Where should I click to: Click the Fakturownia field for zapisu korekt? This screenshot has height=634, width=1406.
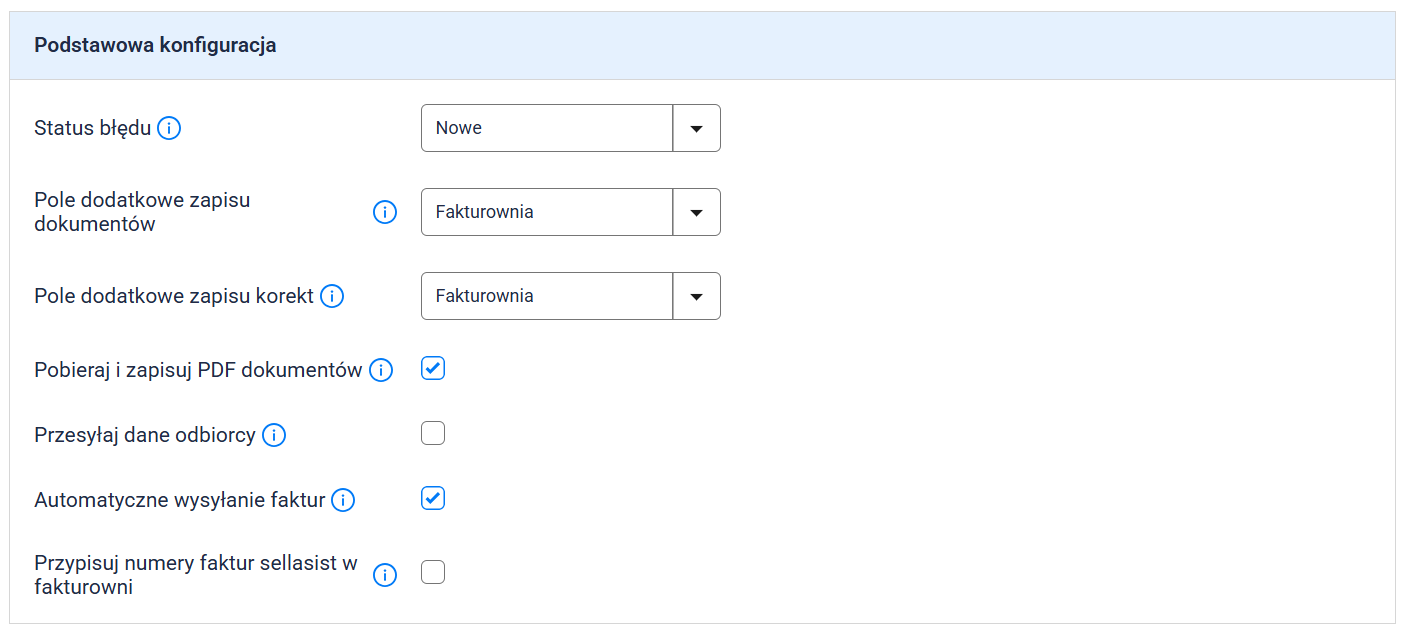pyautogui.click(x=547, y=296)
